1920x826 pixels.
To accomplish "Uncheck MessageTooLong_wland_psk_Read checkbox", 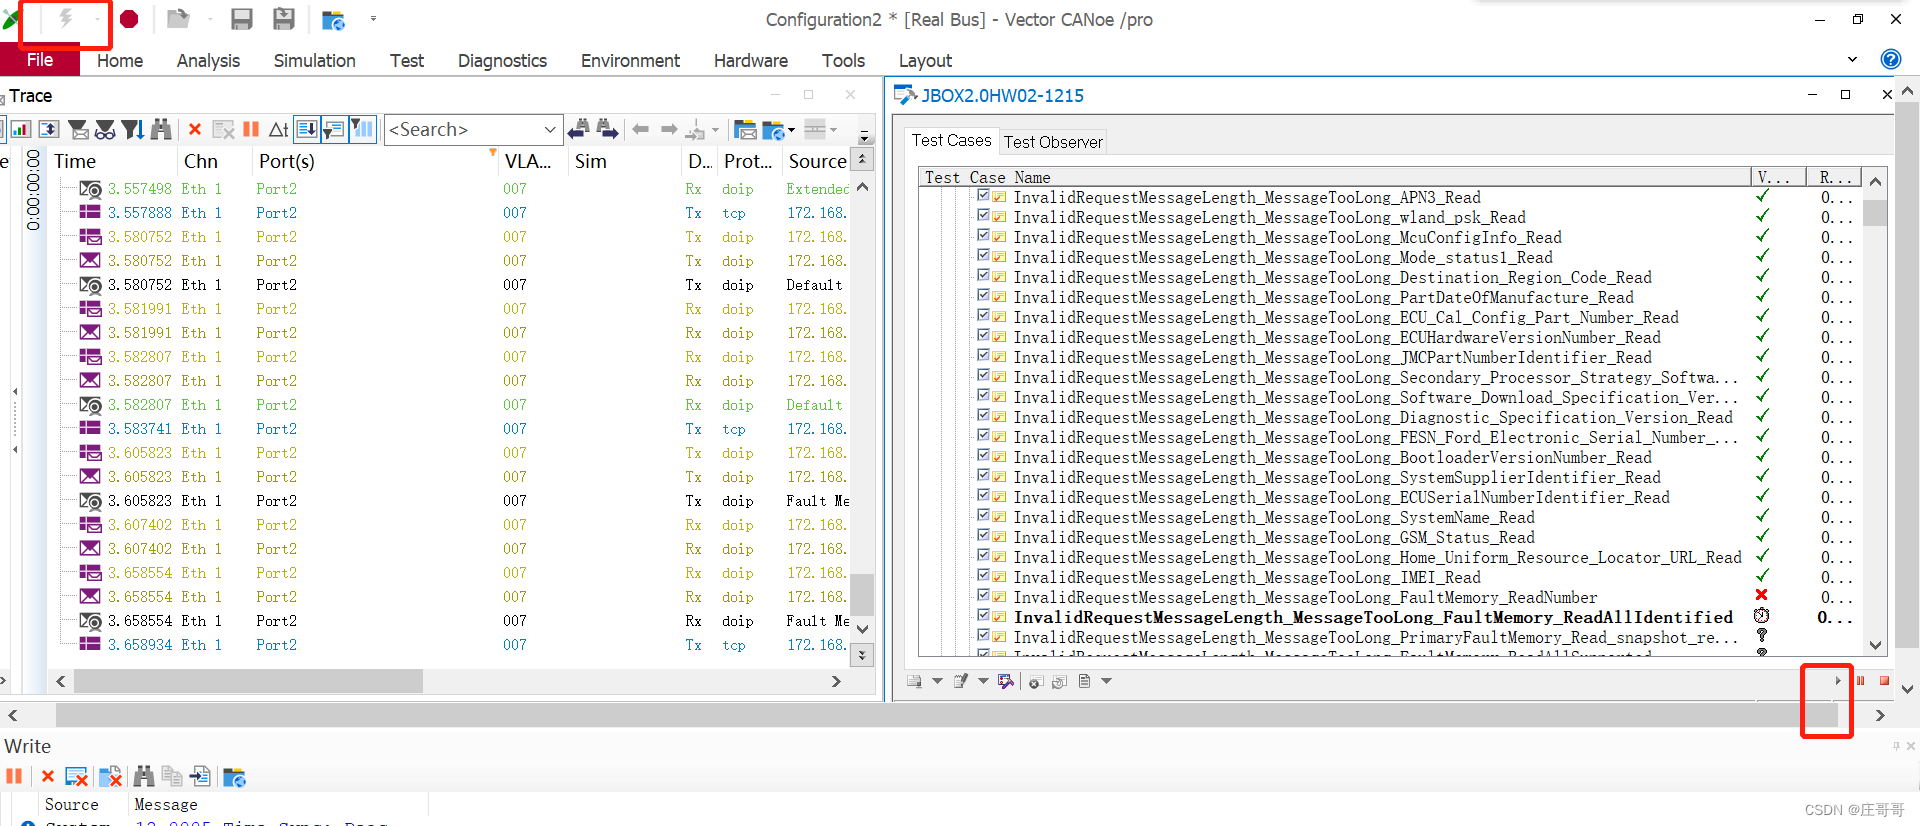I will click(984, 216).
